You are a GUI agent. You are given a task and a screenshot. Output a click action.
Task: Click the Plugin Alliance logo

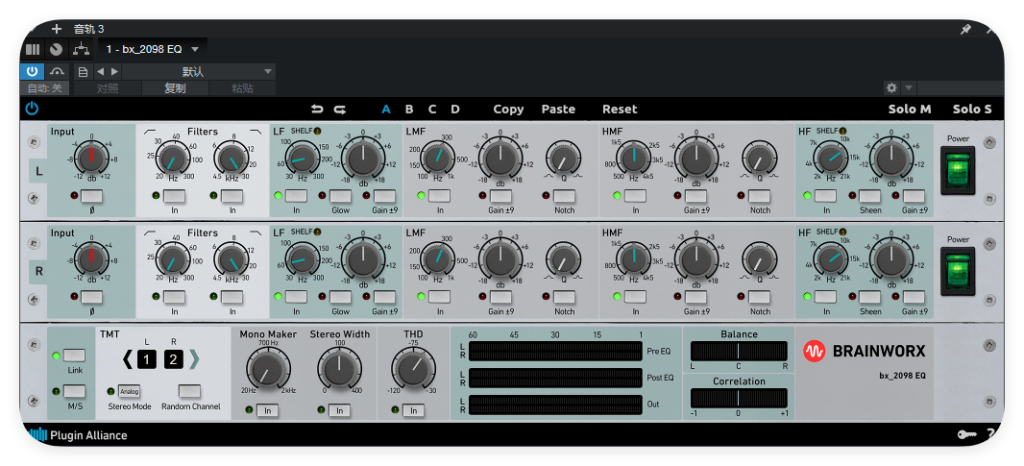pos(78,435)
